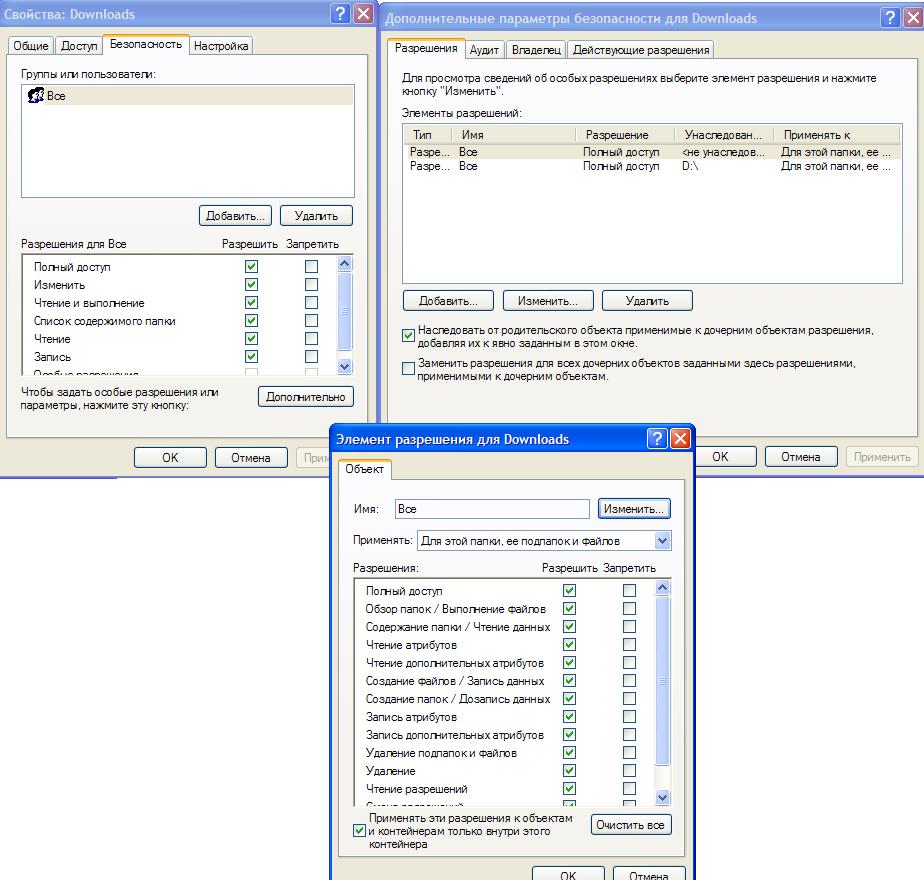
Task: Click the Применять к column header
Action: point(836,134)
